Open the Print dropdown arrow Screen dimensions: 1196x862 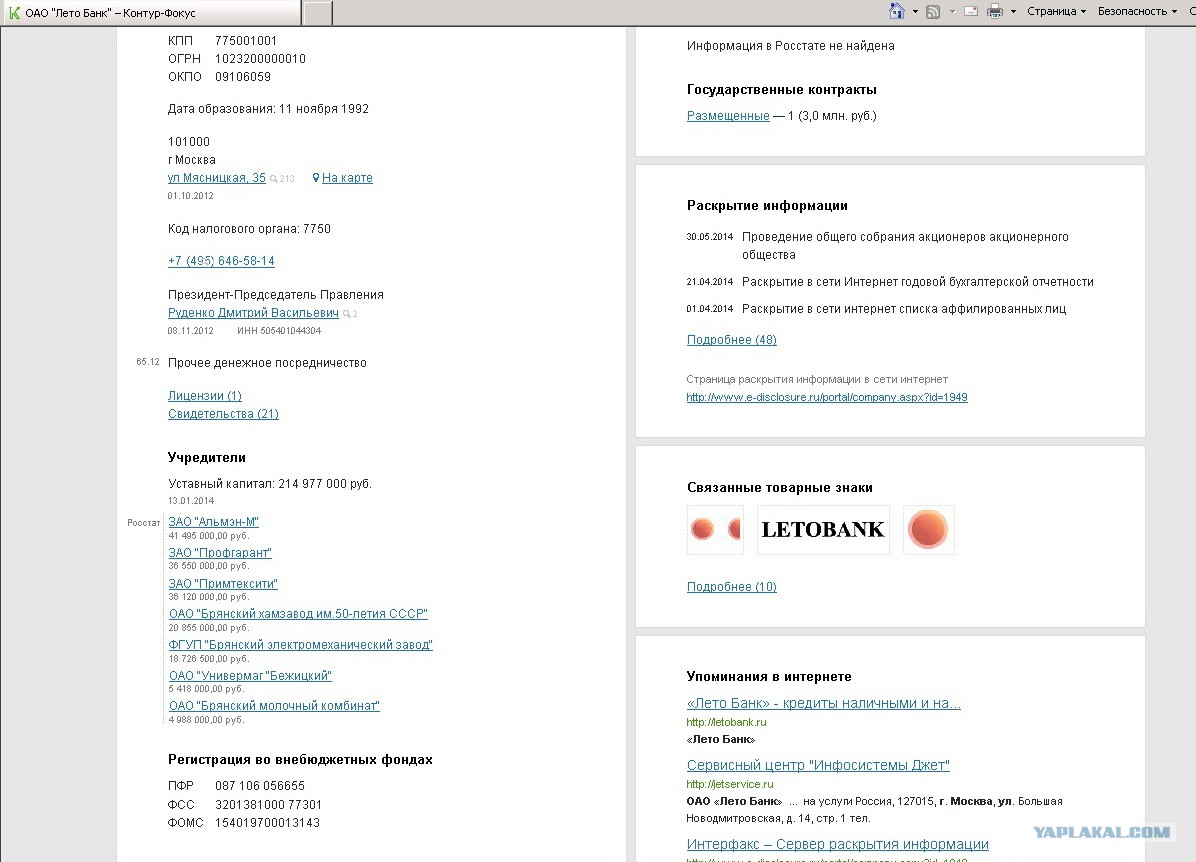[x=1013, y=11]
